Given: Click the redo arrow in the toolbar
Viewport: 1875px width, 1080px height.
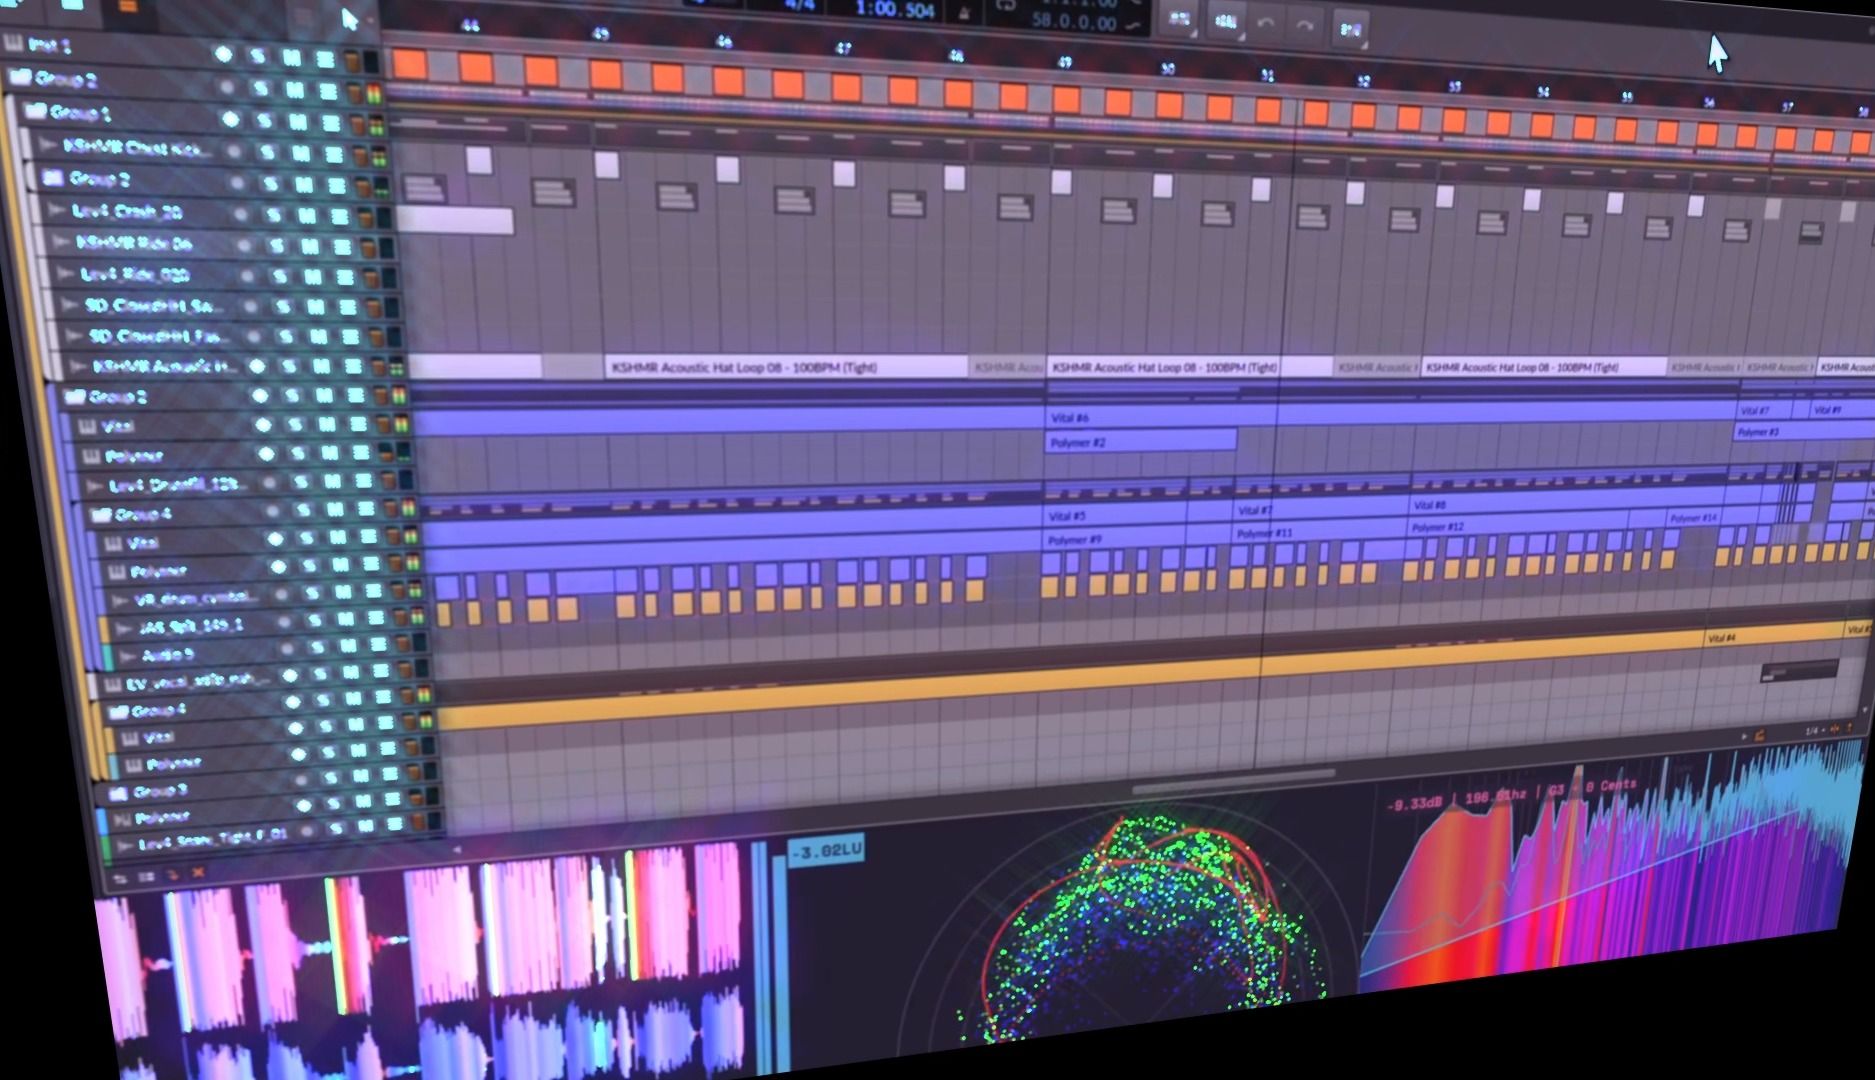Looking at the screenshot, I should [1304, 26].
